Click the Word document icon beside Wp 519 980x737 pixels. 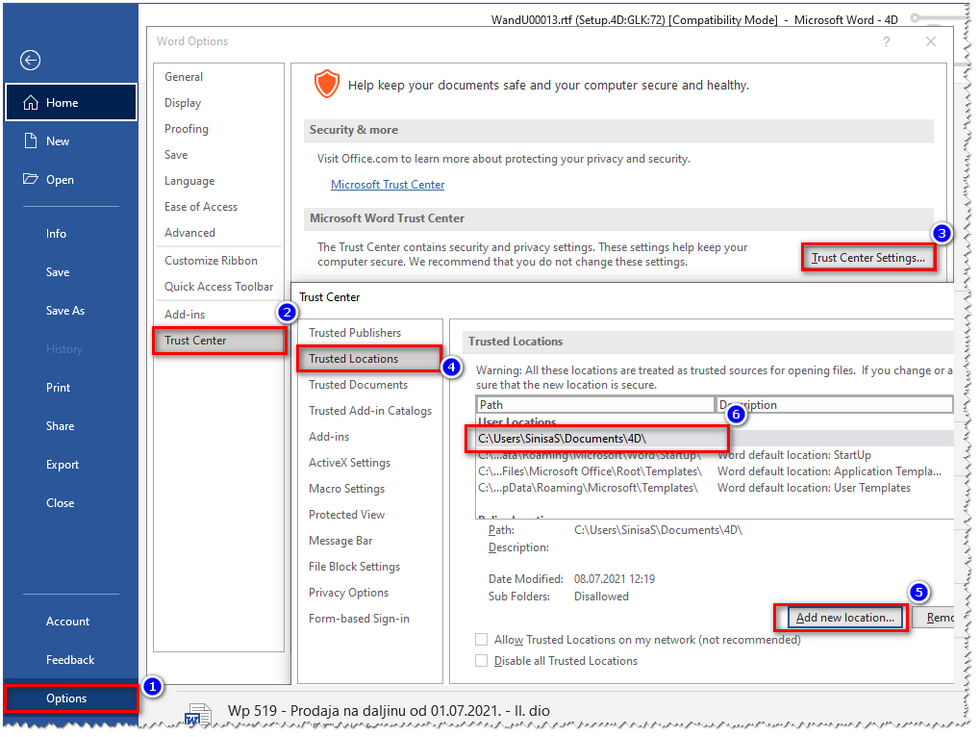point(198,713)
